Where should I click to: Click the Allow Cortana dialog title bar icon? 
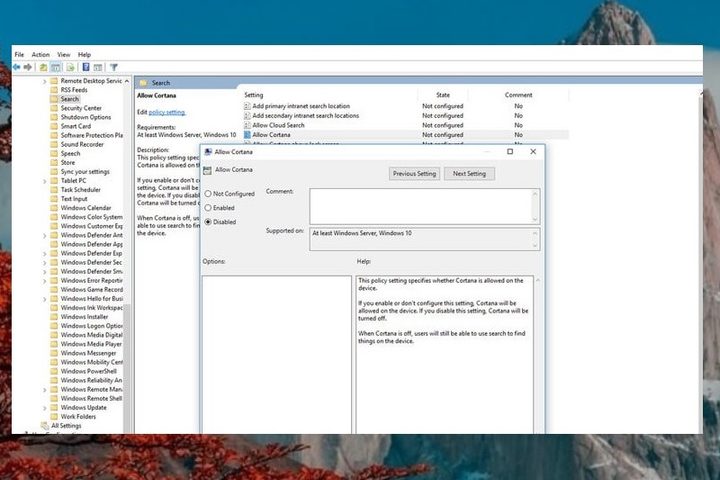click(x=208, y=152)
